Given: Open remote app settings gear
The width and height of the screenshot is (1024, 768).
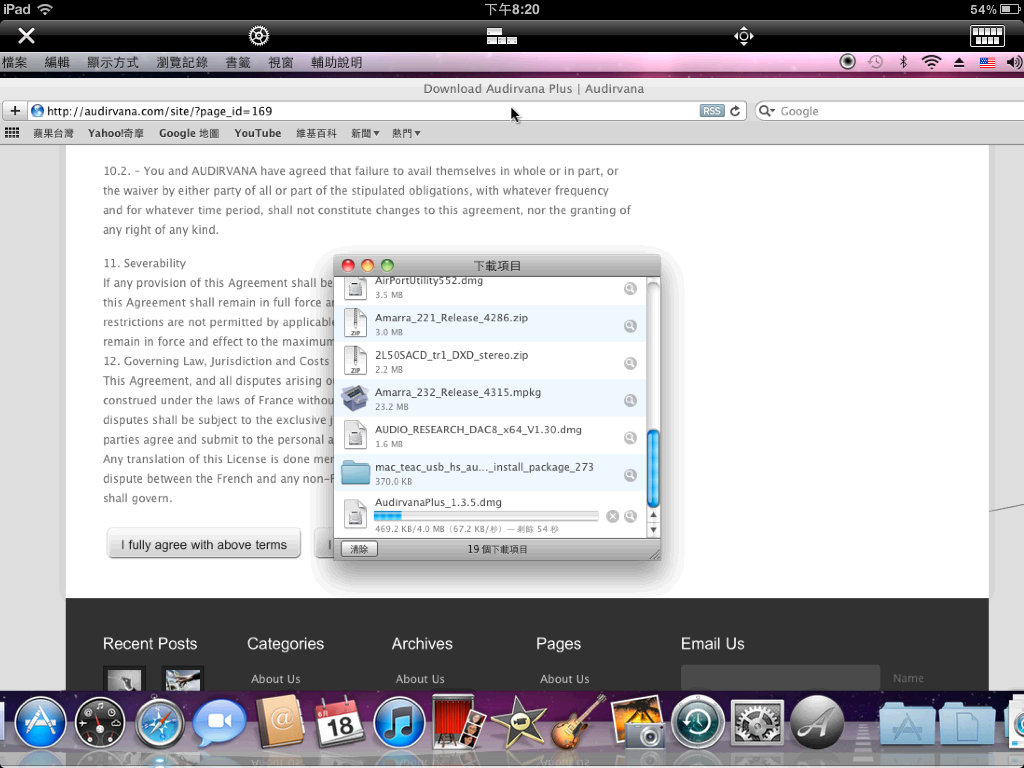Looking at the screenshot, I should 259,35.
